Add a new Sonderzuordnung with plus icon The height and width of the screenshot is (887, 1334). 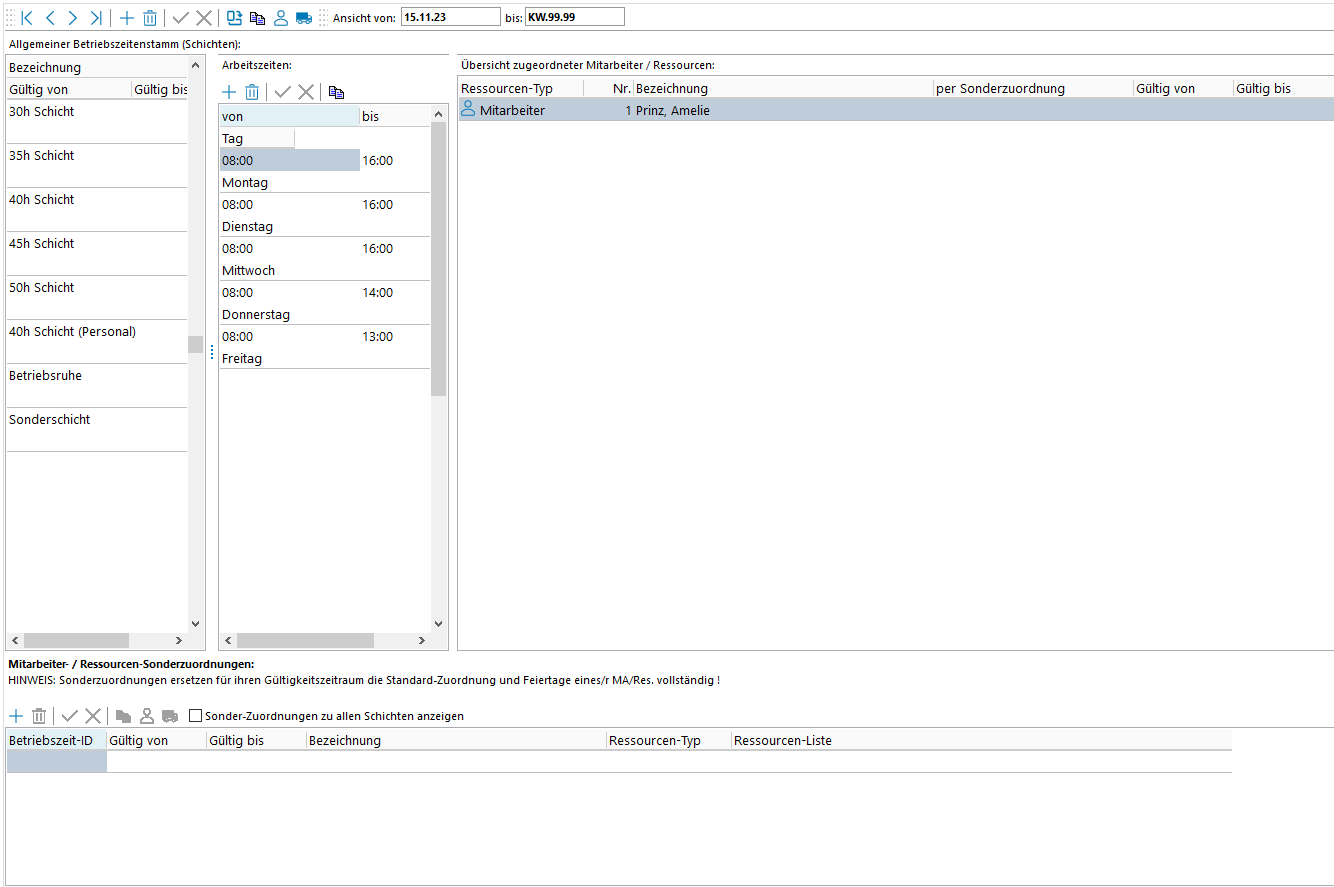pos(16,716)
